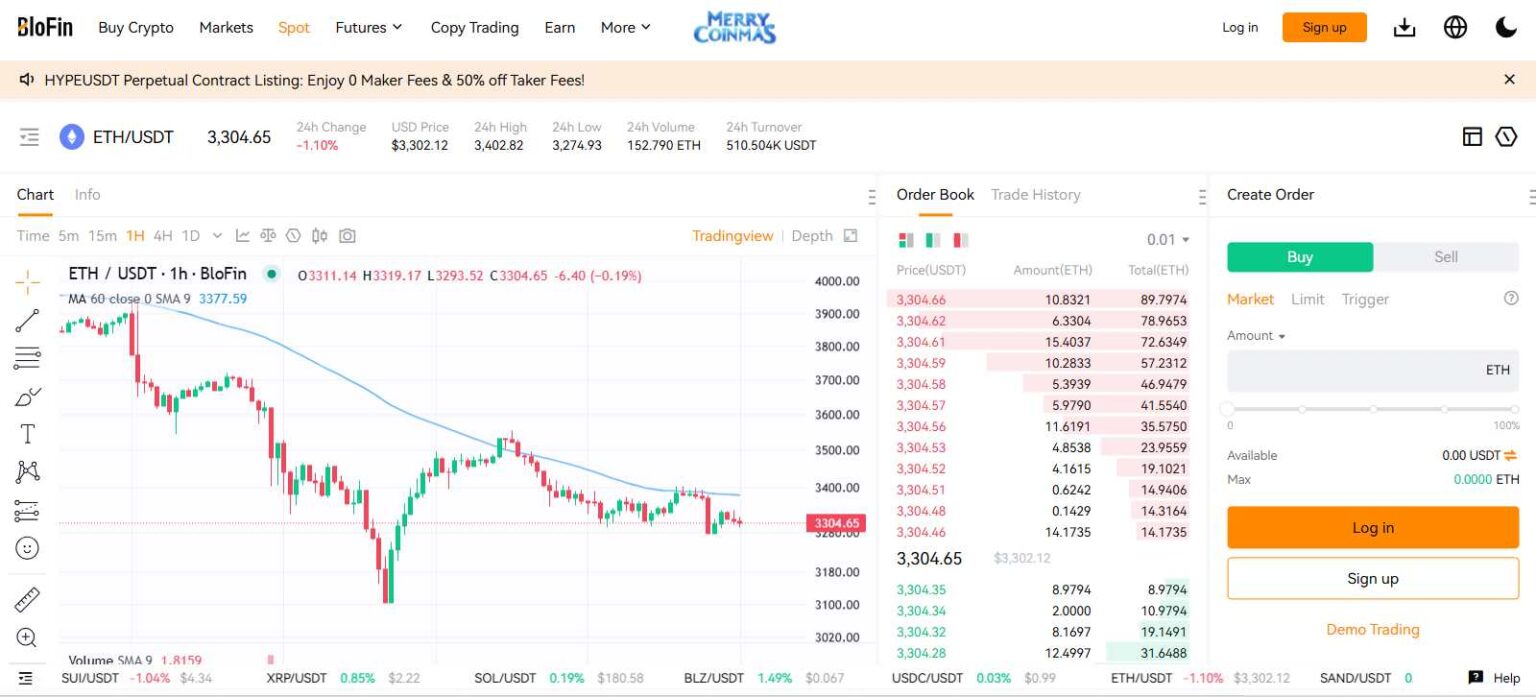1536x697 pixels.
Task: Take a chart screenshot with the camera icon
Action: [347, 235]
